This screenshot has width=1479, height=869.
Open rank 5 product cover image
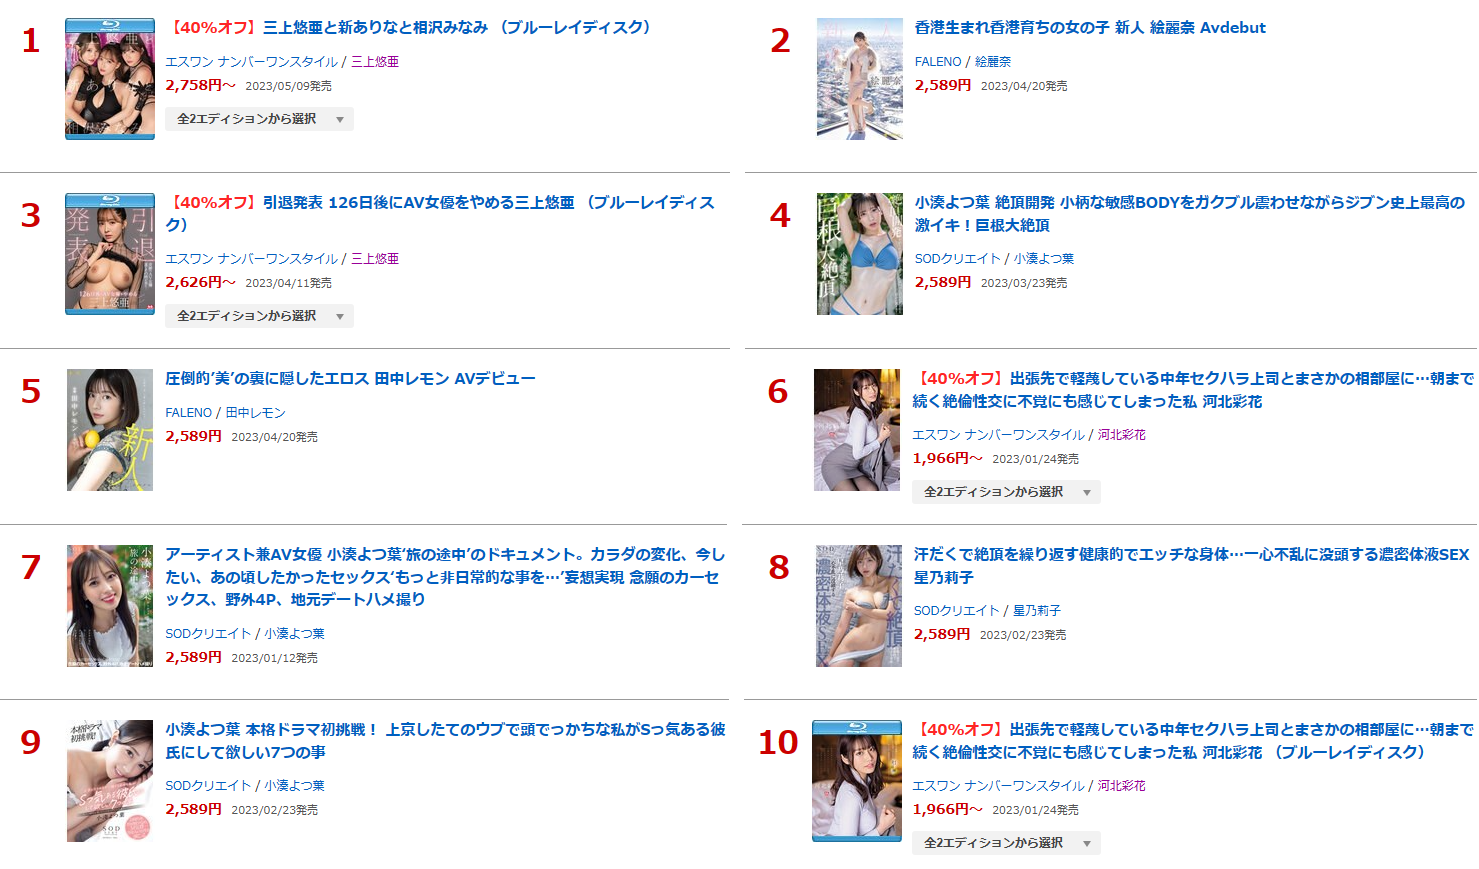[110, 430]
